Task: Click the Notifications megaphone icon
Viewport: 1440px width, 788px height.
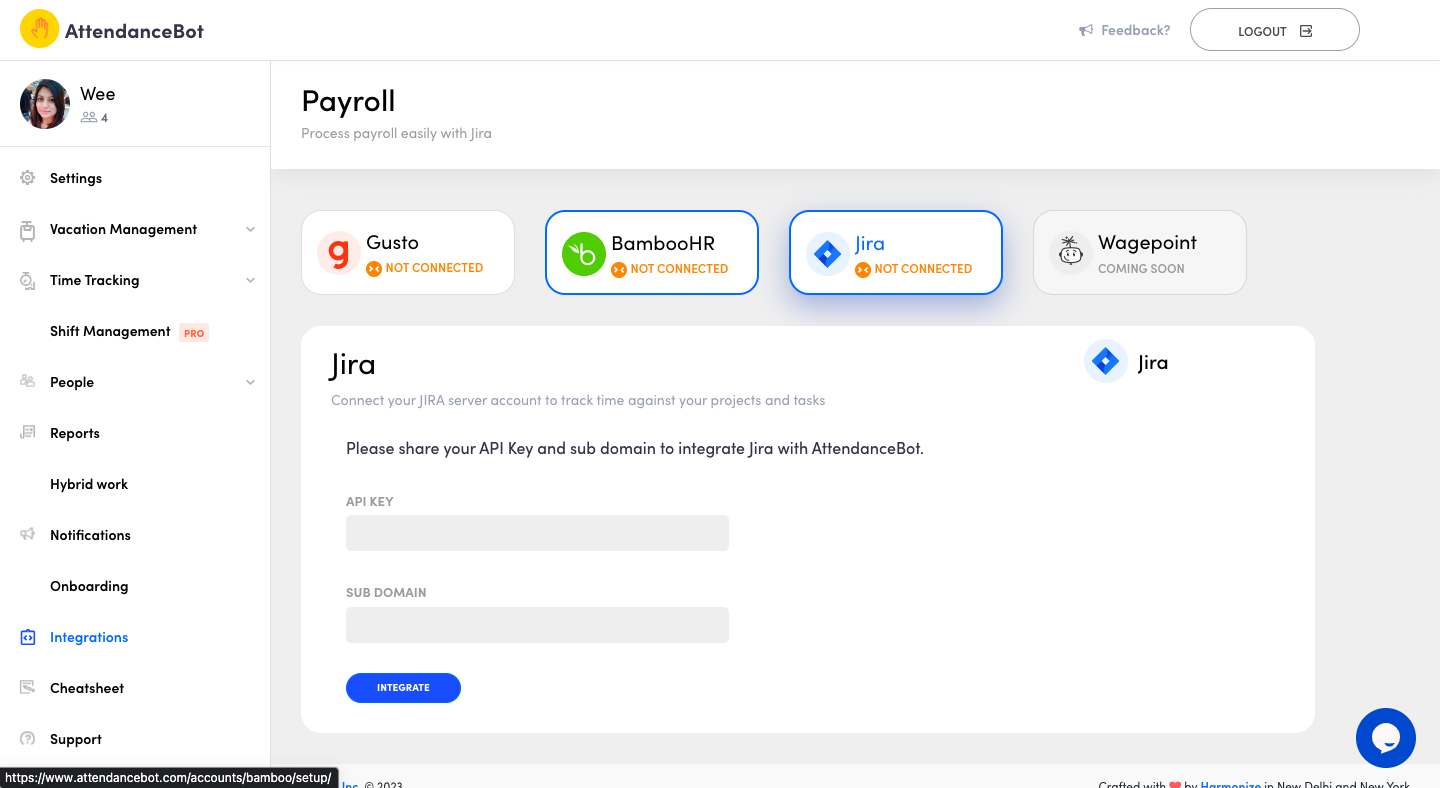Action: (28, 535)
